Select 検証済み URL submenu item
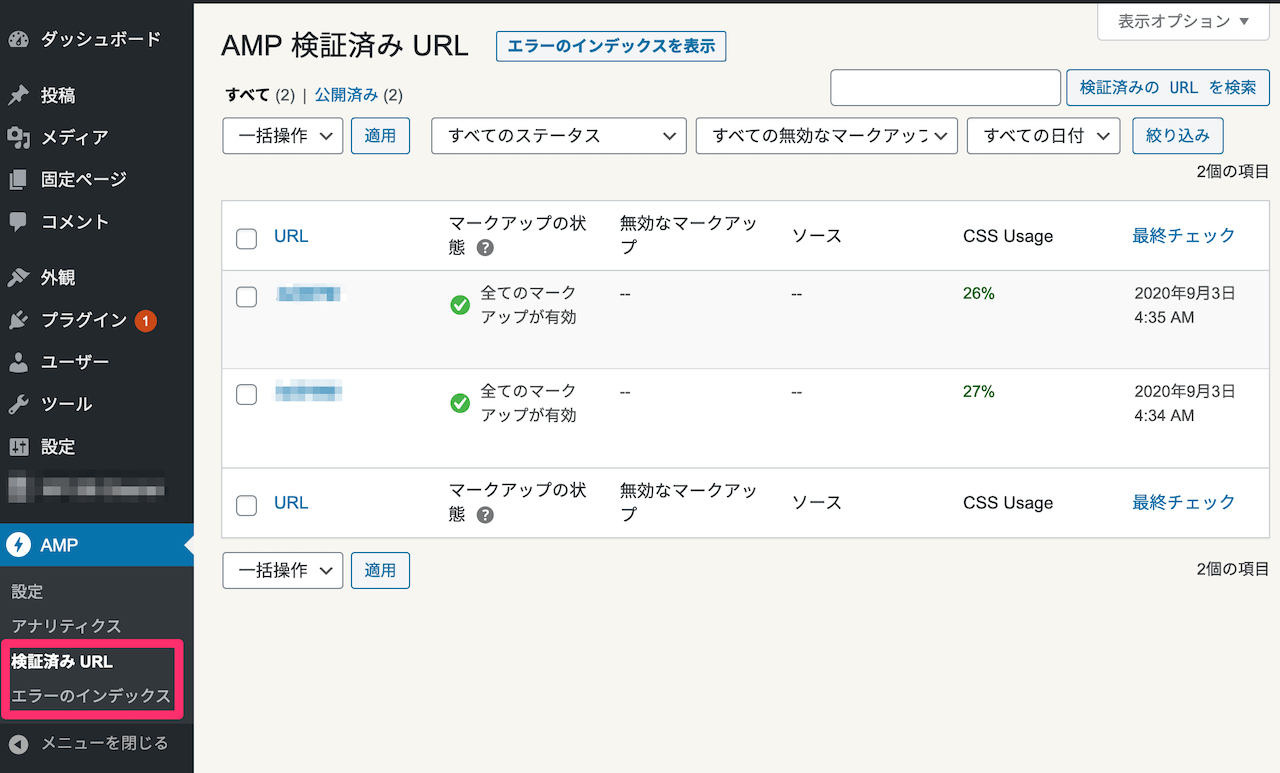 (x=62, y=662)
